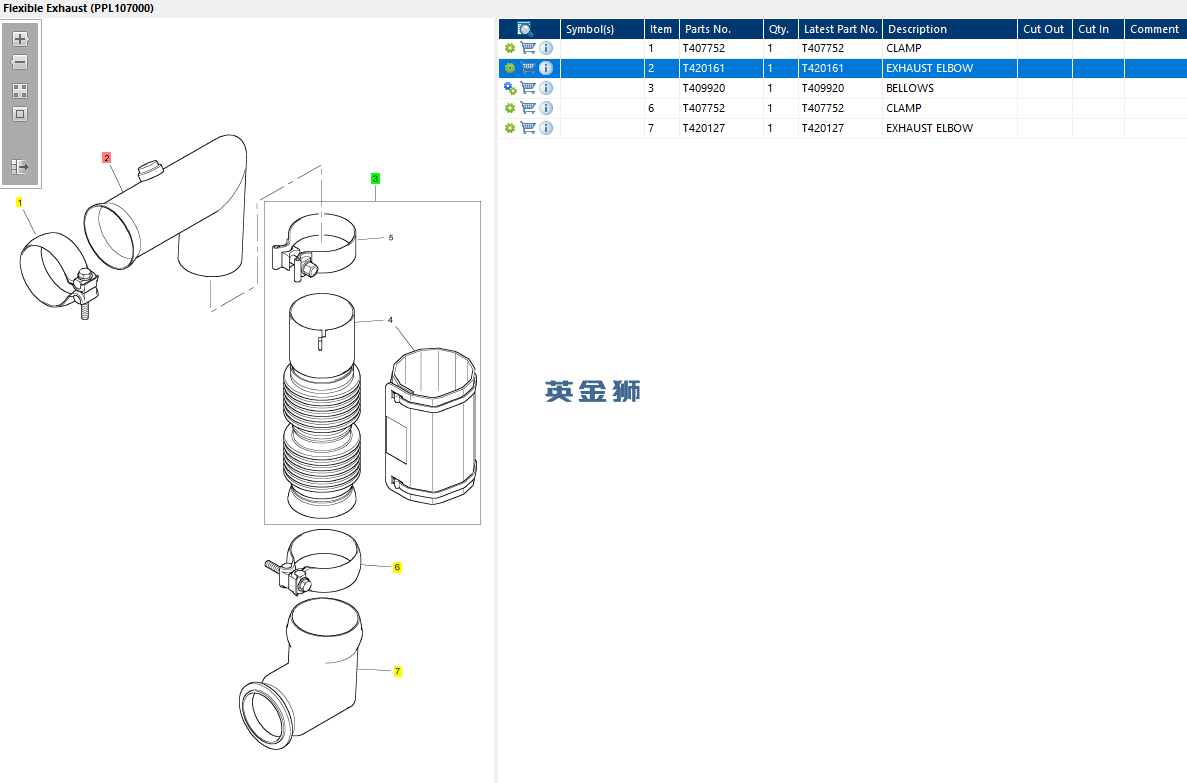Select green callout 3 above the bellows box
This screenshot has width=1187, height=783.
[375, 179]
